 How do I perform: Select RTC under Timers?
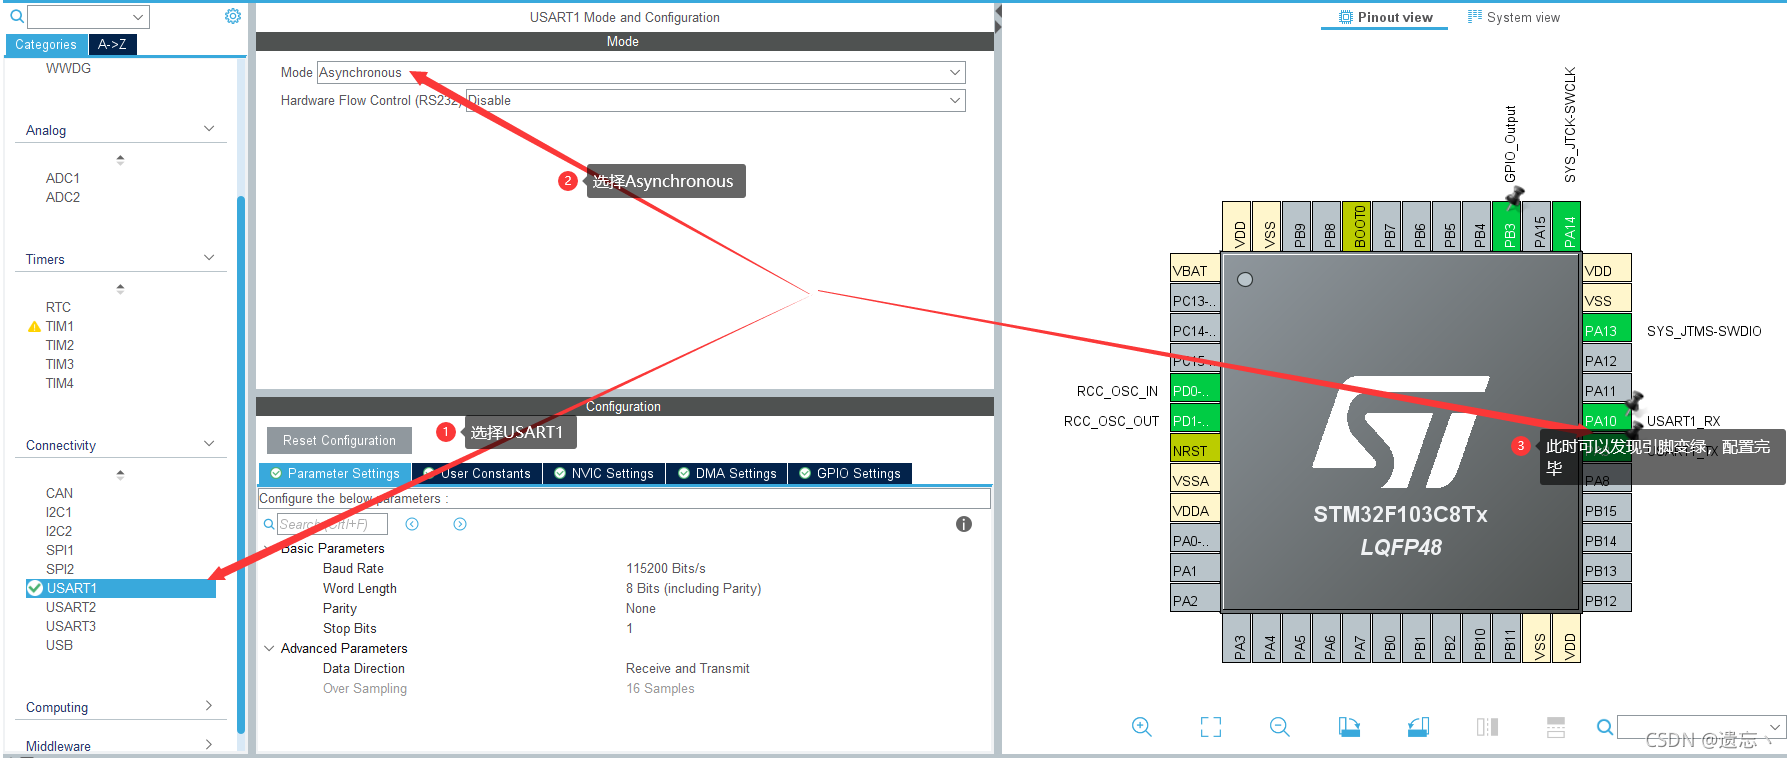point(58,307)
